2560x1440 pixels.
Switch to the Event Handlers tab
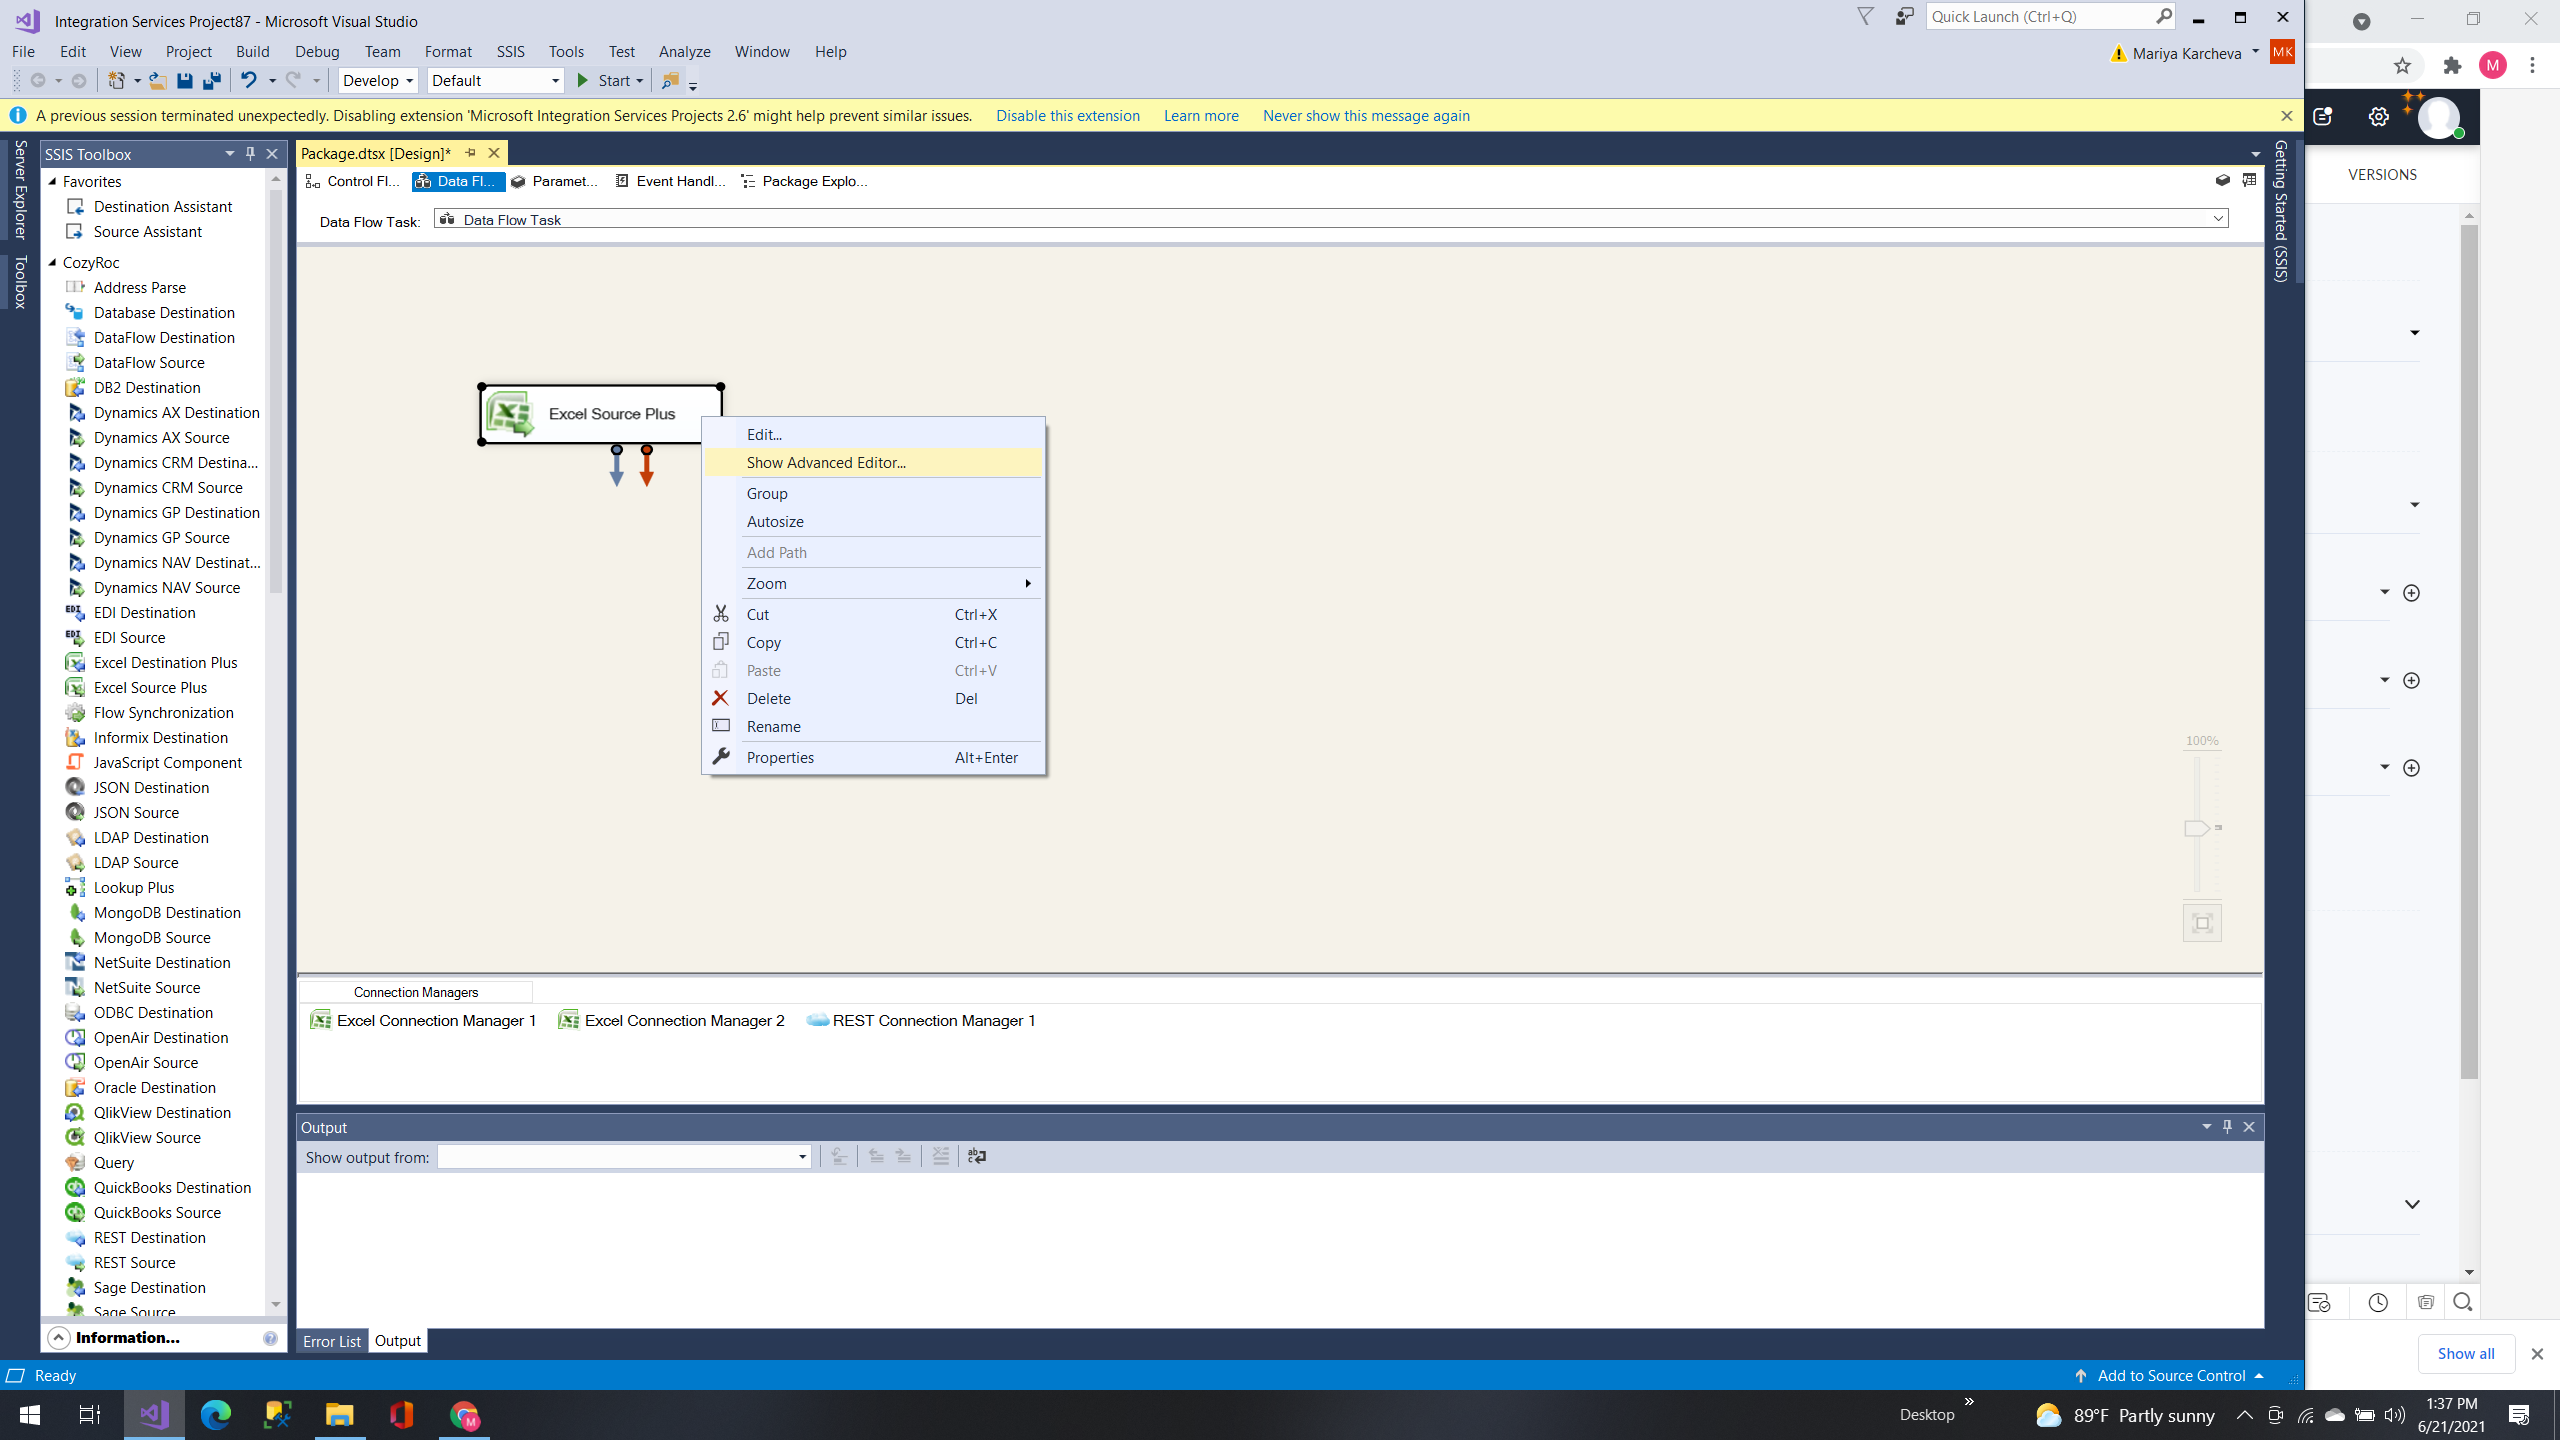[x=669, y=181]
